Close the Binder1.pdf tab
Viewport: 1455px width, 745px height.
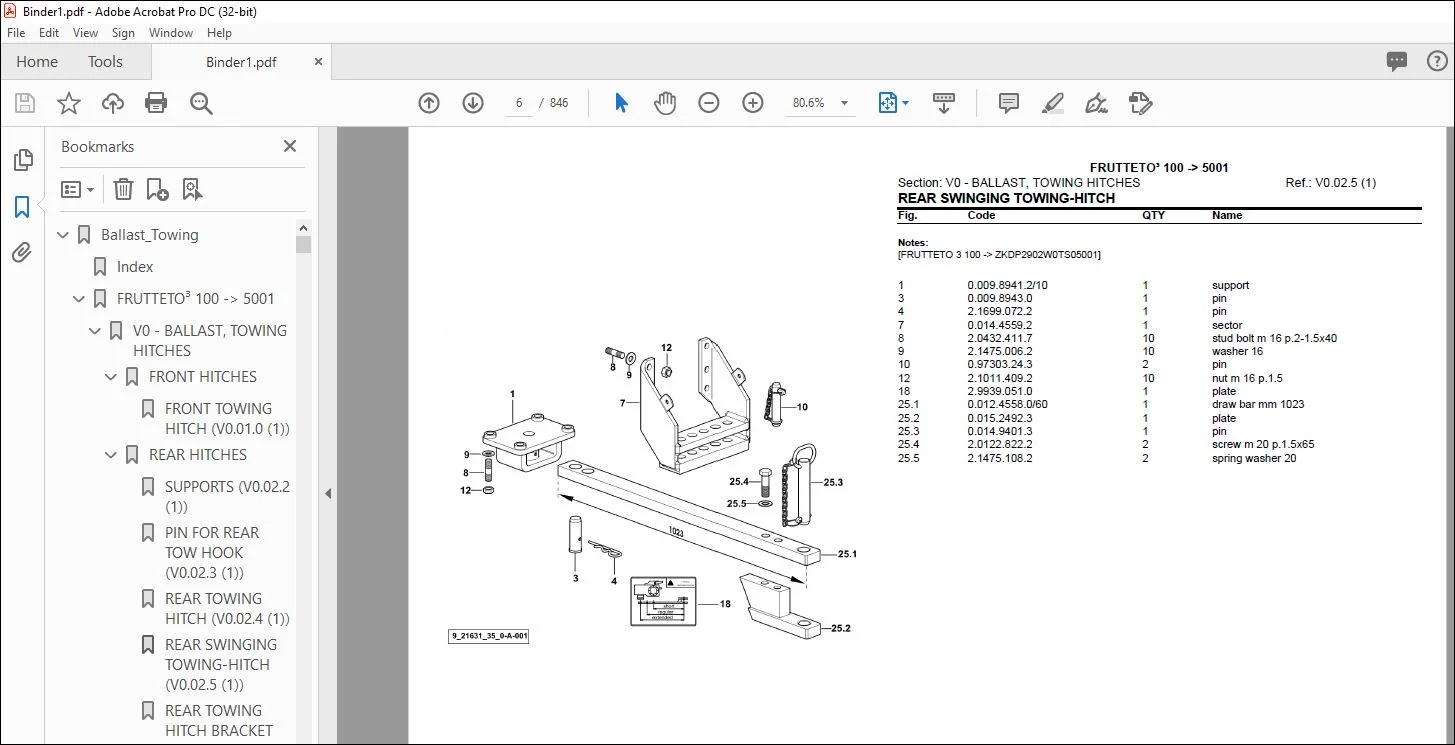pyautogui.click(x=319, y=62)
